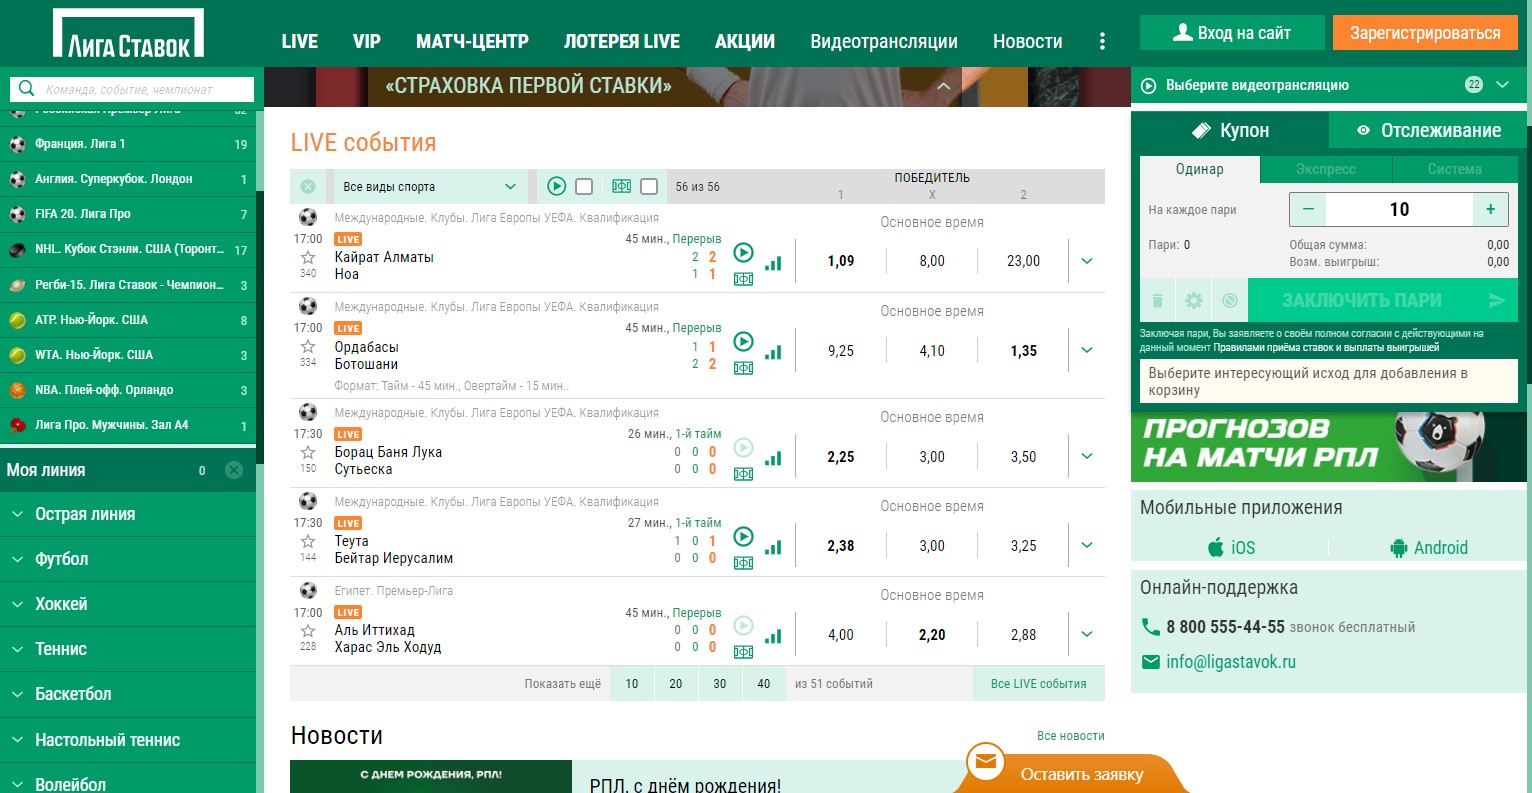Viewport: 1532px width, 793px height.
Task: Open the three-dot more menu in header
Action: click(1102, 41)
